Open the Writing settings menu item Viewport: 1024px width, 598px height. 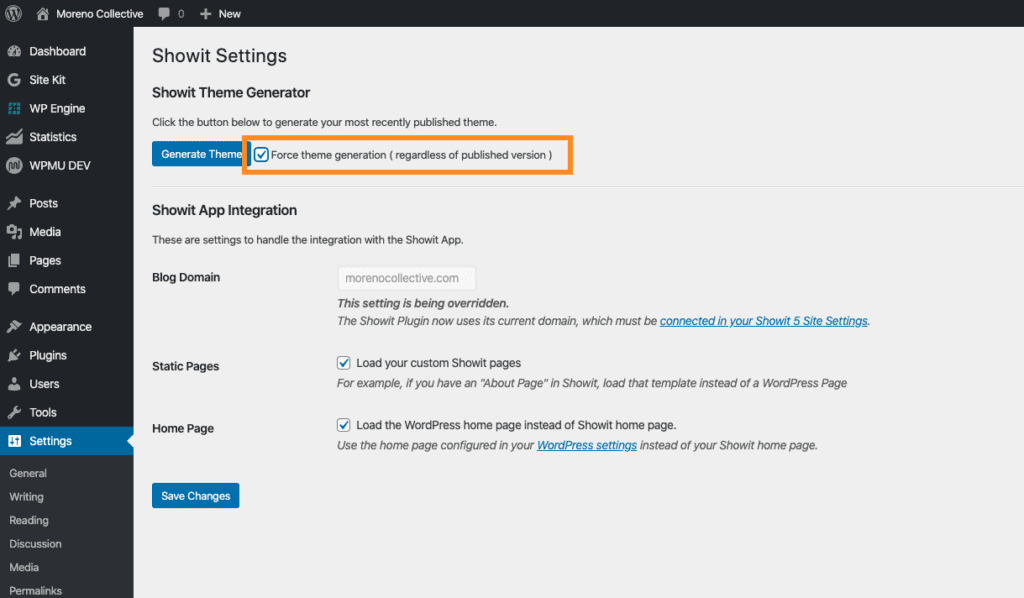26,496
